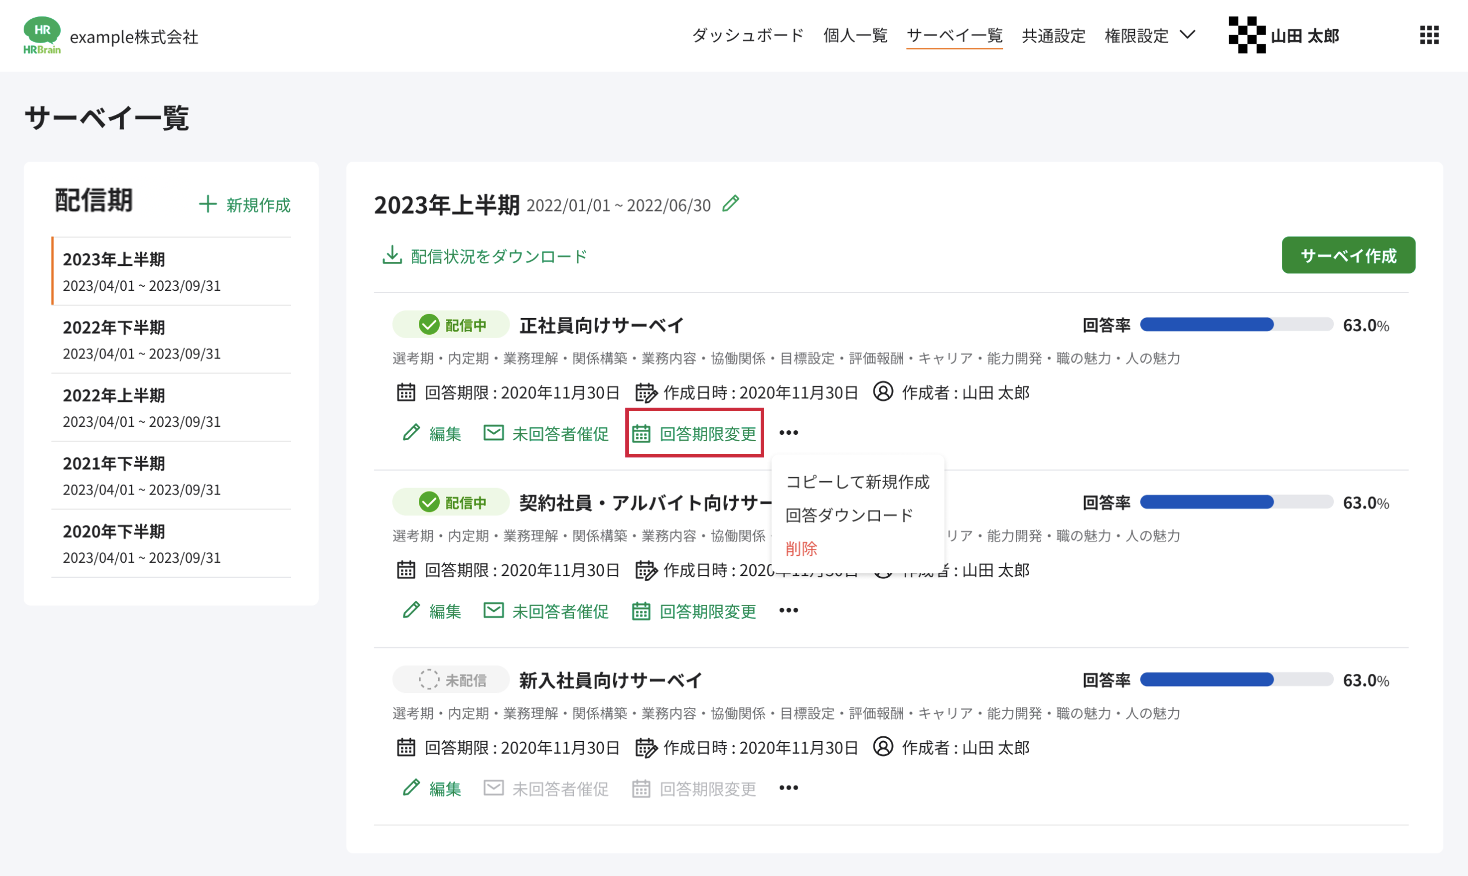Screen dimensions: 1468x876
Task: Click the 回答率 progress bar for 正社員向けサーベイ
Action: pos(1236,324)
